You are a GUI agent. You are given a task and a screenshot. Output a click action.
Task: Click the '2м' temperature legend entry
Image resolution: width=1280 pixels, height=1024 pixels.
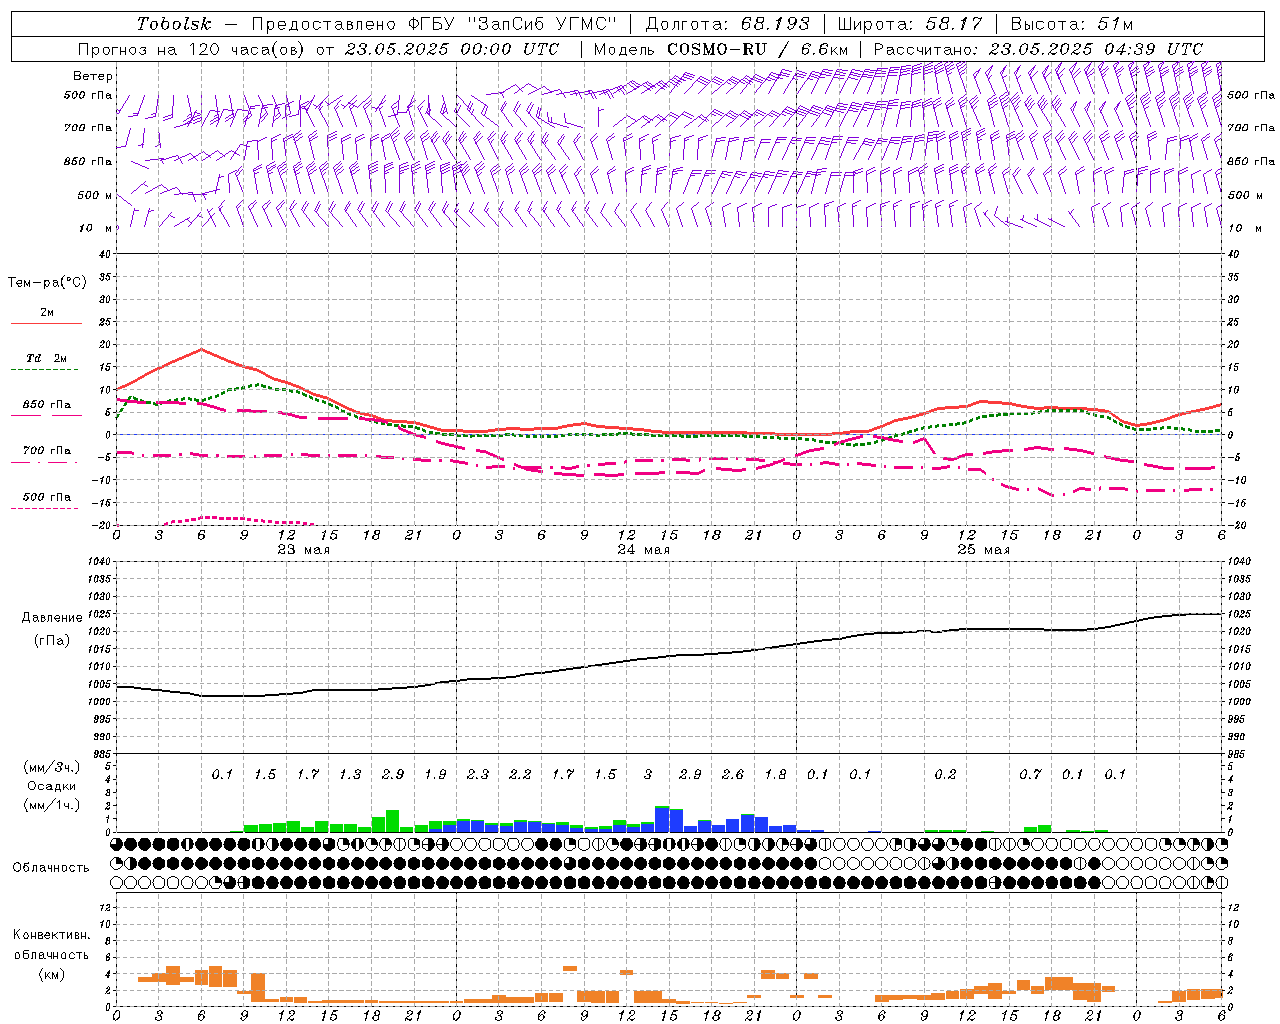point(47,313)
